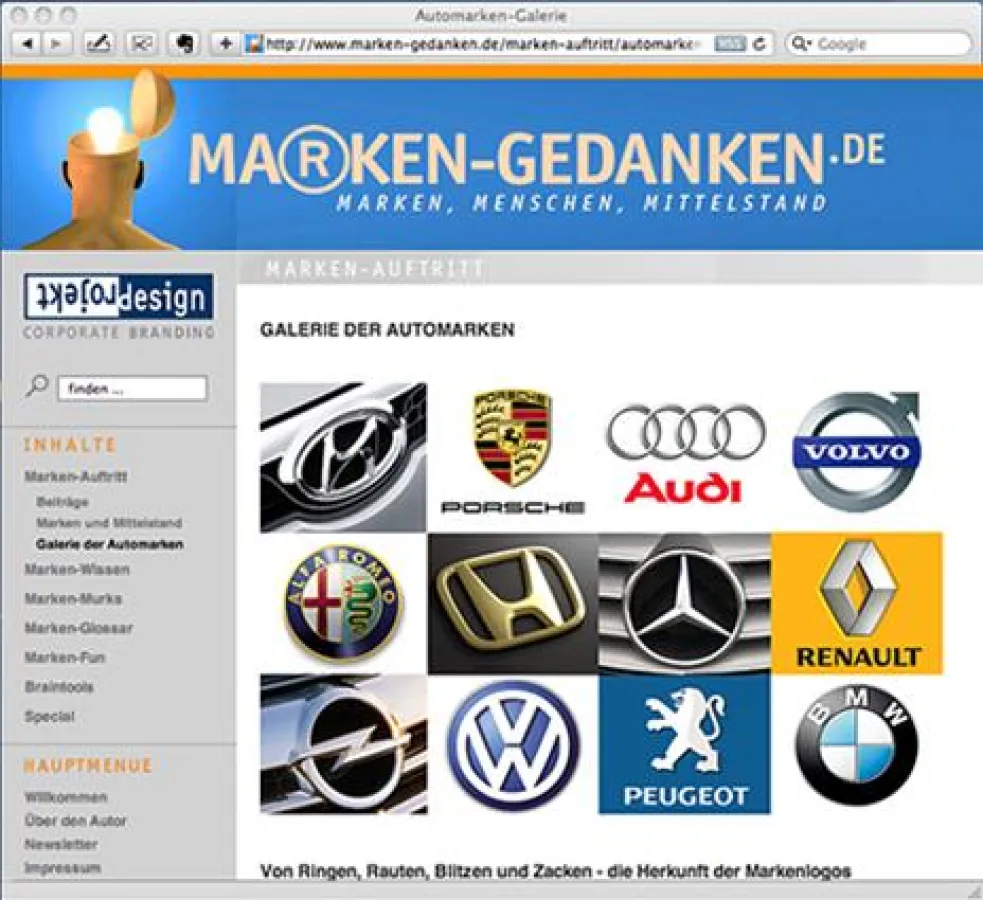Click the RSS badge in address bar
The height and width of the screenshot is (900, 983).
click(729, 44)
